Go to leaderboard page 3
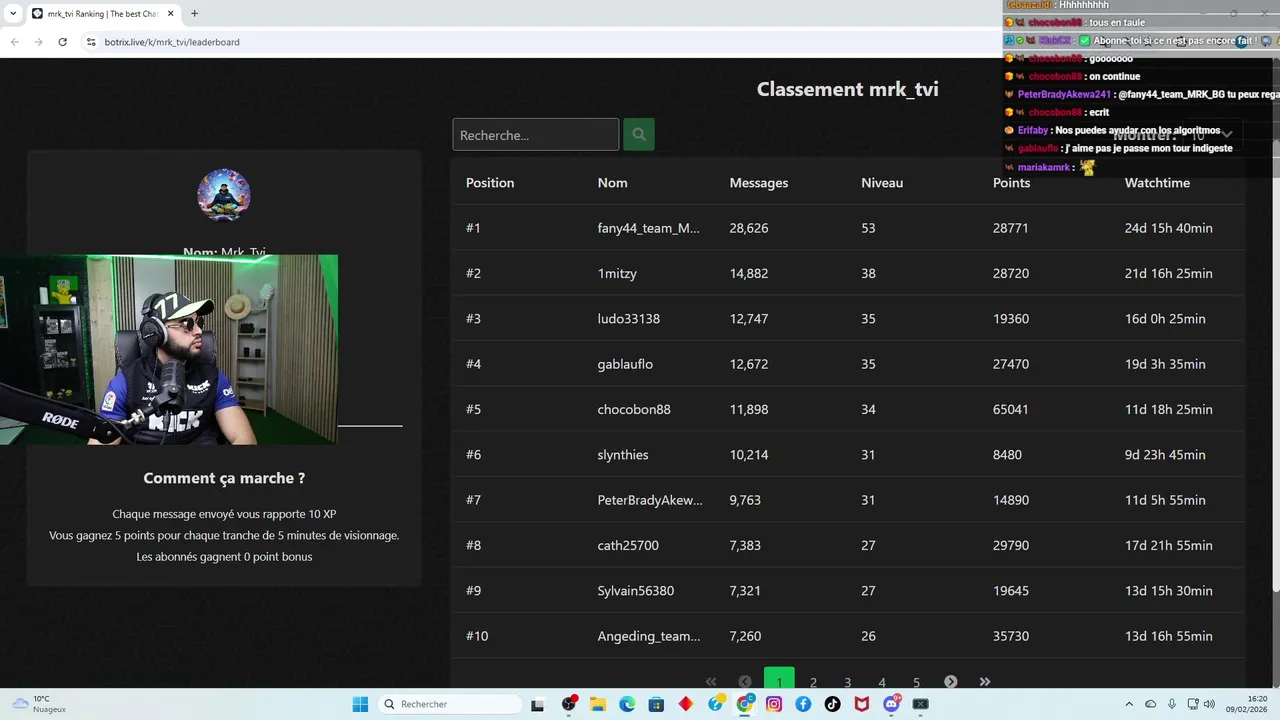Viewport: 1280px width, 720px height. coord(847,682)
